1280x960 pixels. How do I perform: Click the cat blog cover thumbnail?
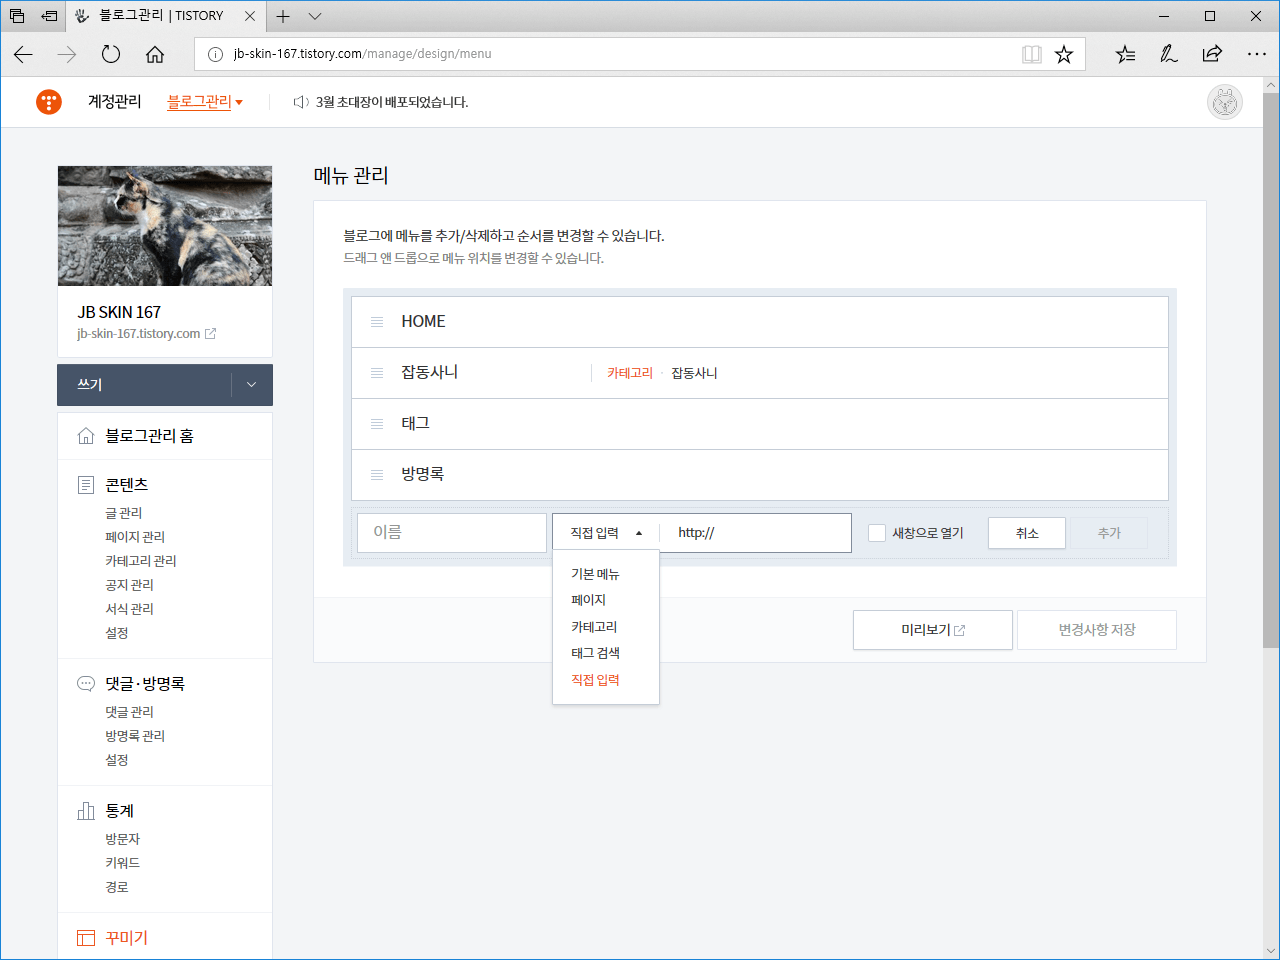pyautogui.click(x=165, y=226)
